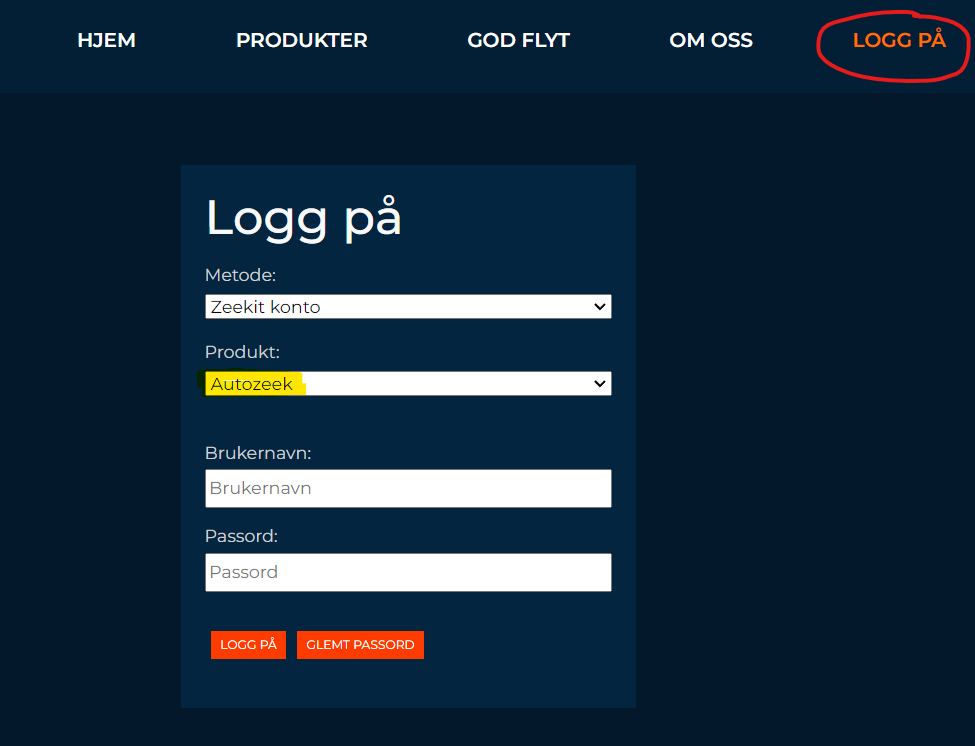Screen dimensions: 975x746
Task: Click the 'Logg på' form heading
Action: click(x=303, y=218)
